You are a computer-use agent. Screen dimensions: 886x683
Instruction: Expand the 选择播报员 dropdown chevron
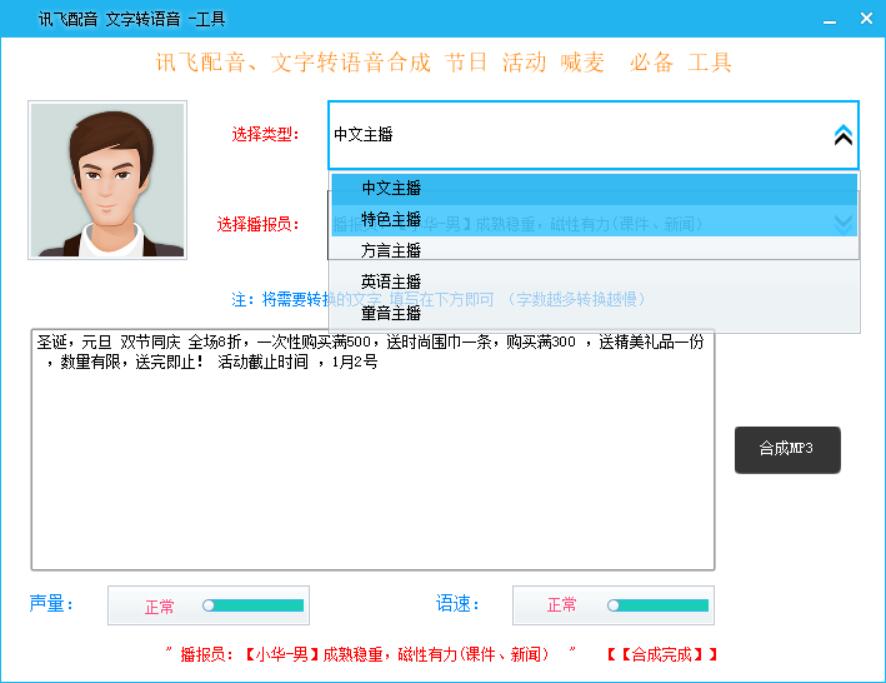pyautogui.click(x=843, y=223)
